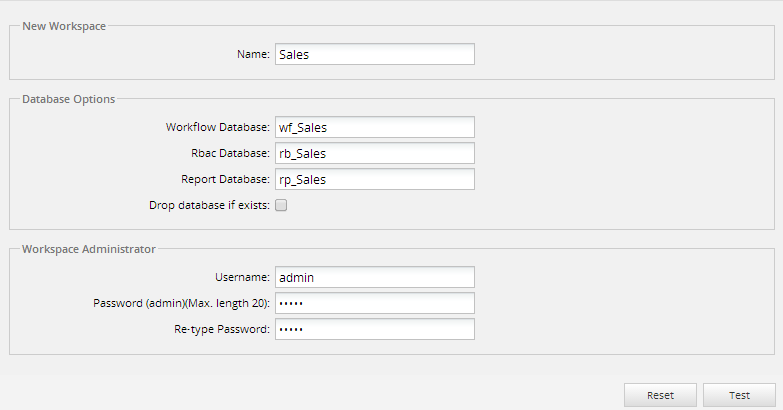Click the 'Workspace Administrator' section heading
The width and height of the screenshot is (783, 410).
(88, 249)
